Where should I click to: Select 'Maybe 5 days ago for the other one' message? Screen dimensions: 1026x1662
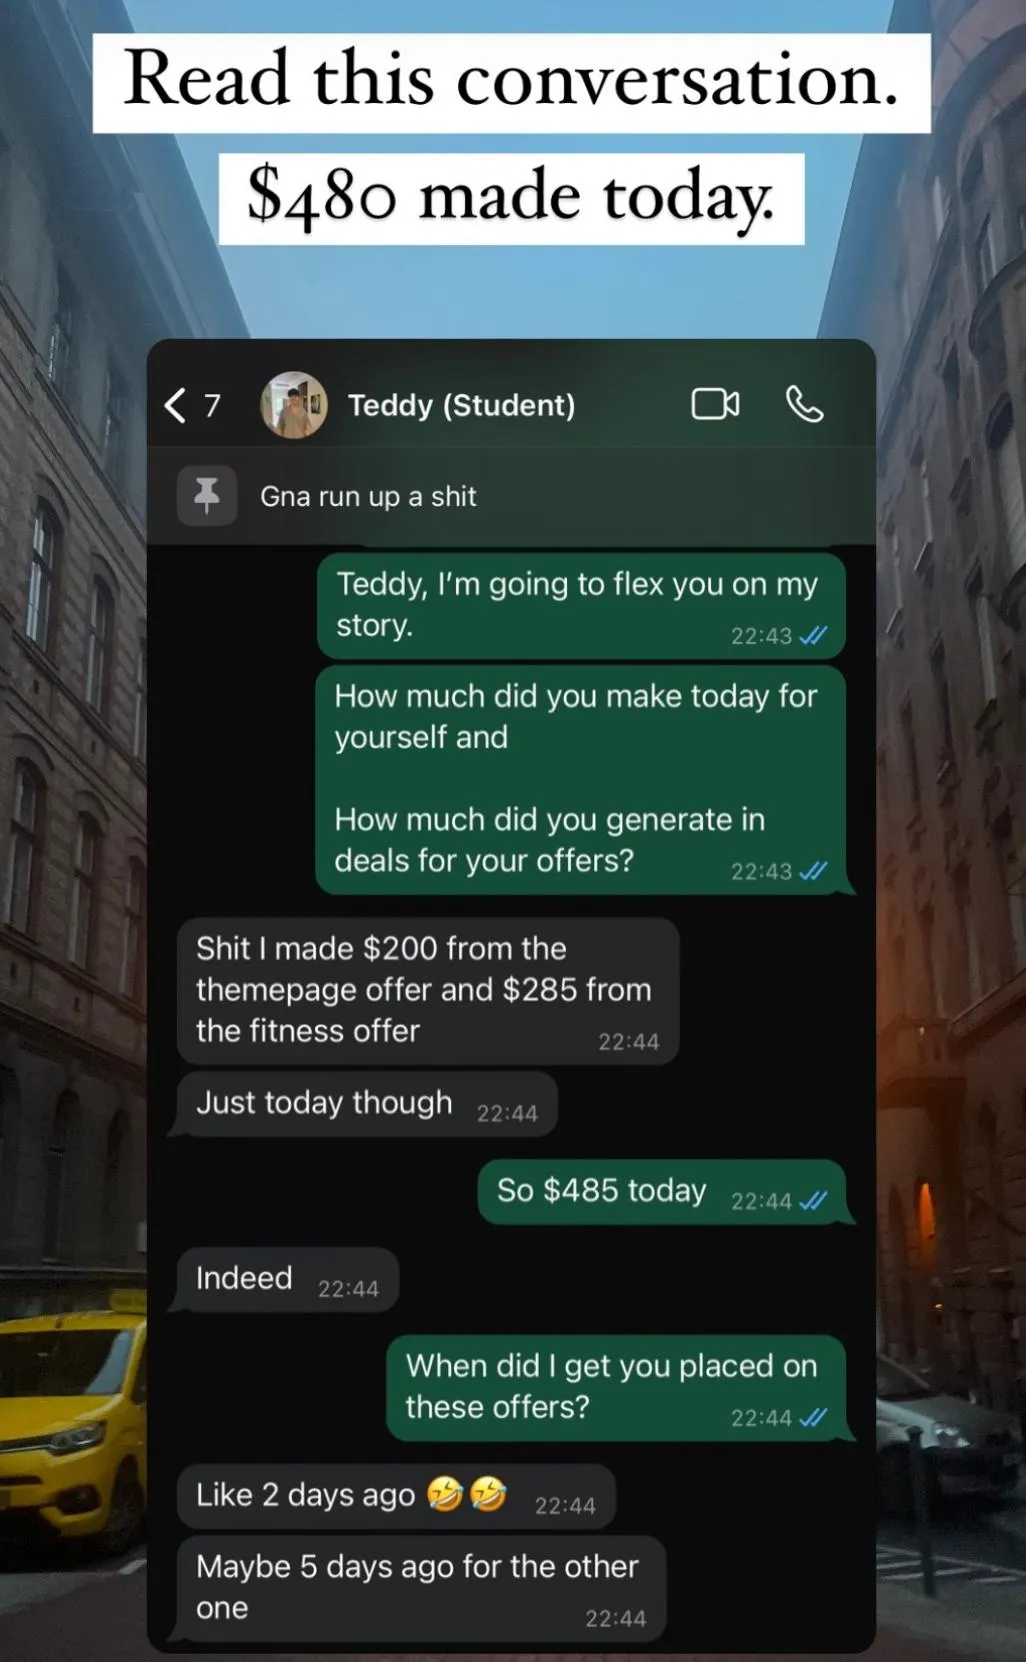click(421, 1588)
